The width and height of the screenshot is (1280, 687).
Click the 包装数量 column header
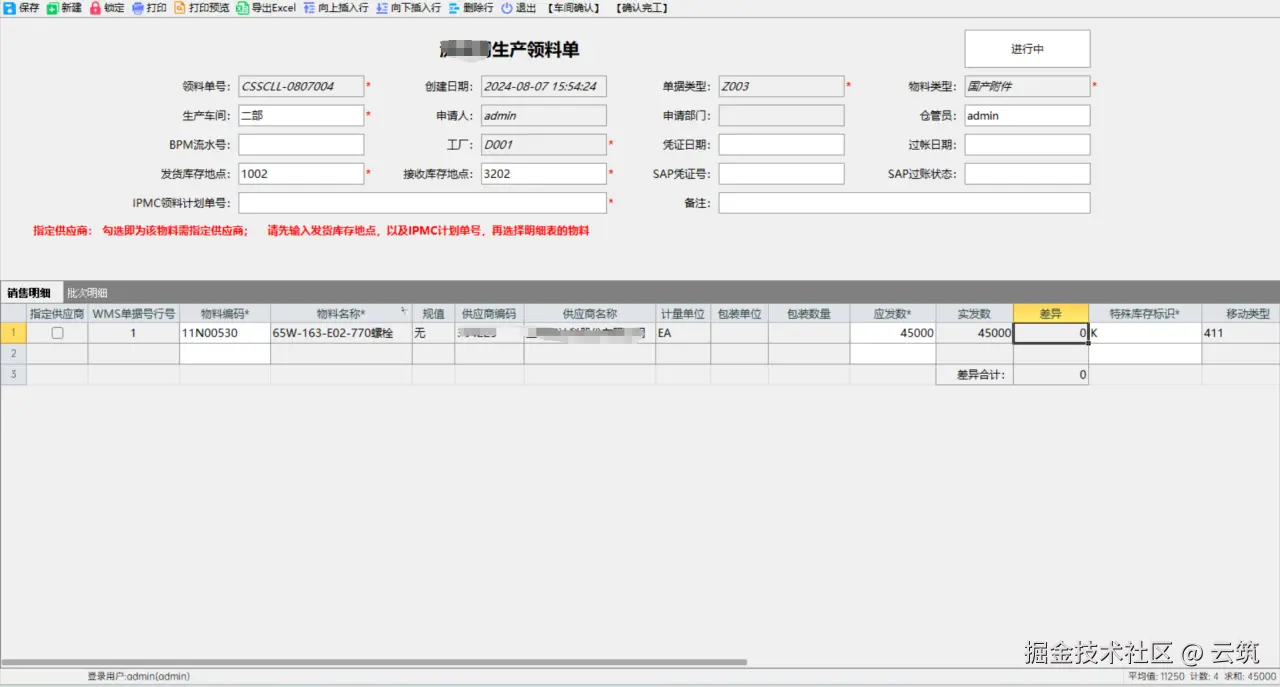(x=809, y=313)
